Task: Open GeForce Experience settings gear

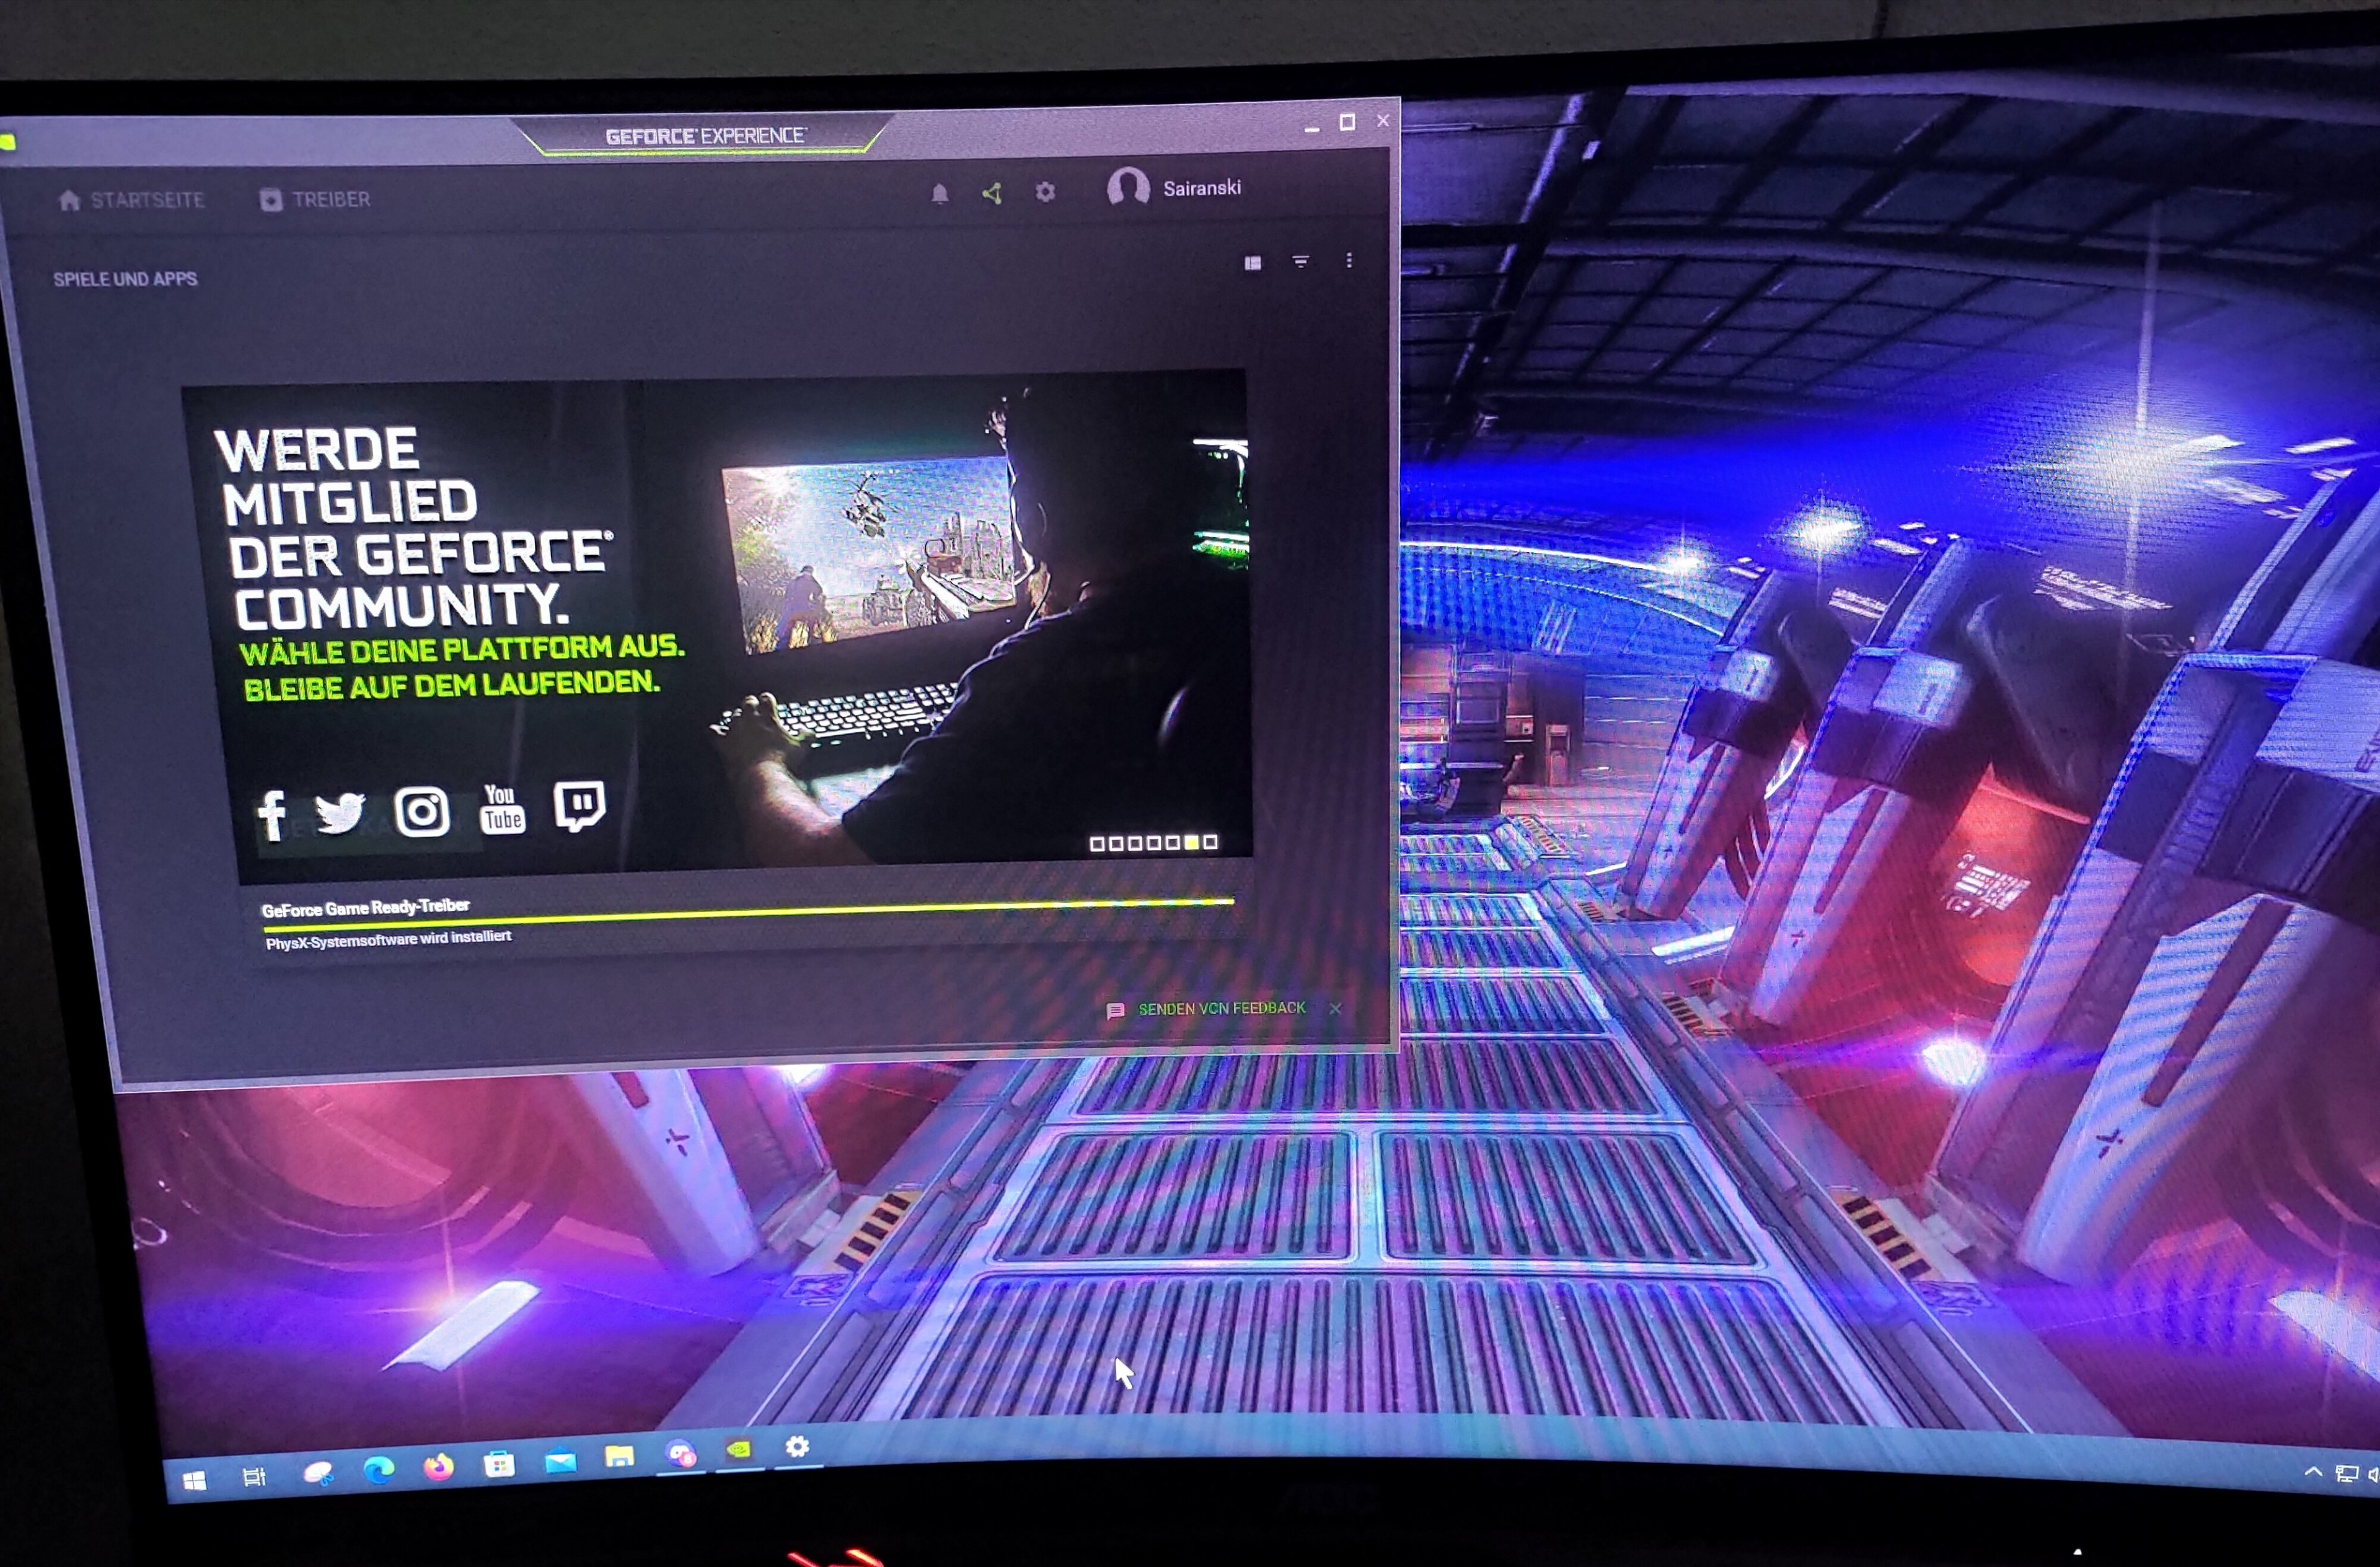Action: pyautogui.click(x=1045, y=191)
